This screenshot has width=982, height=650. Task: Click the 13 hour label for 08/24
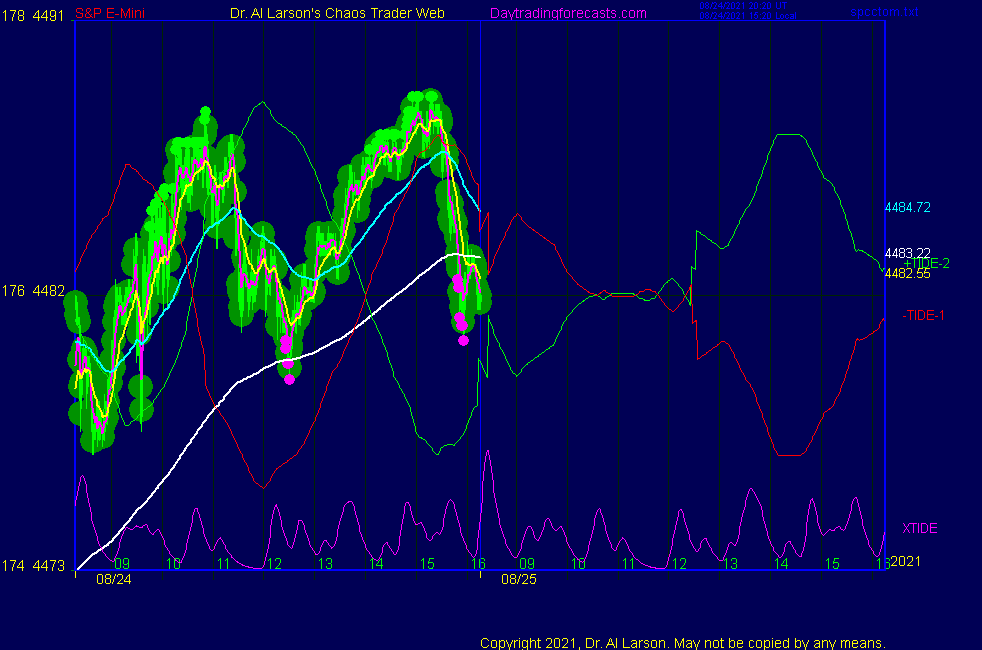coord(325,564)
